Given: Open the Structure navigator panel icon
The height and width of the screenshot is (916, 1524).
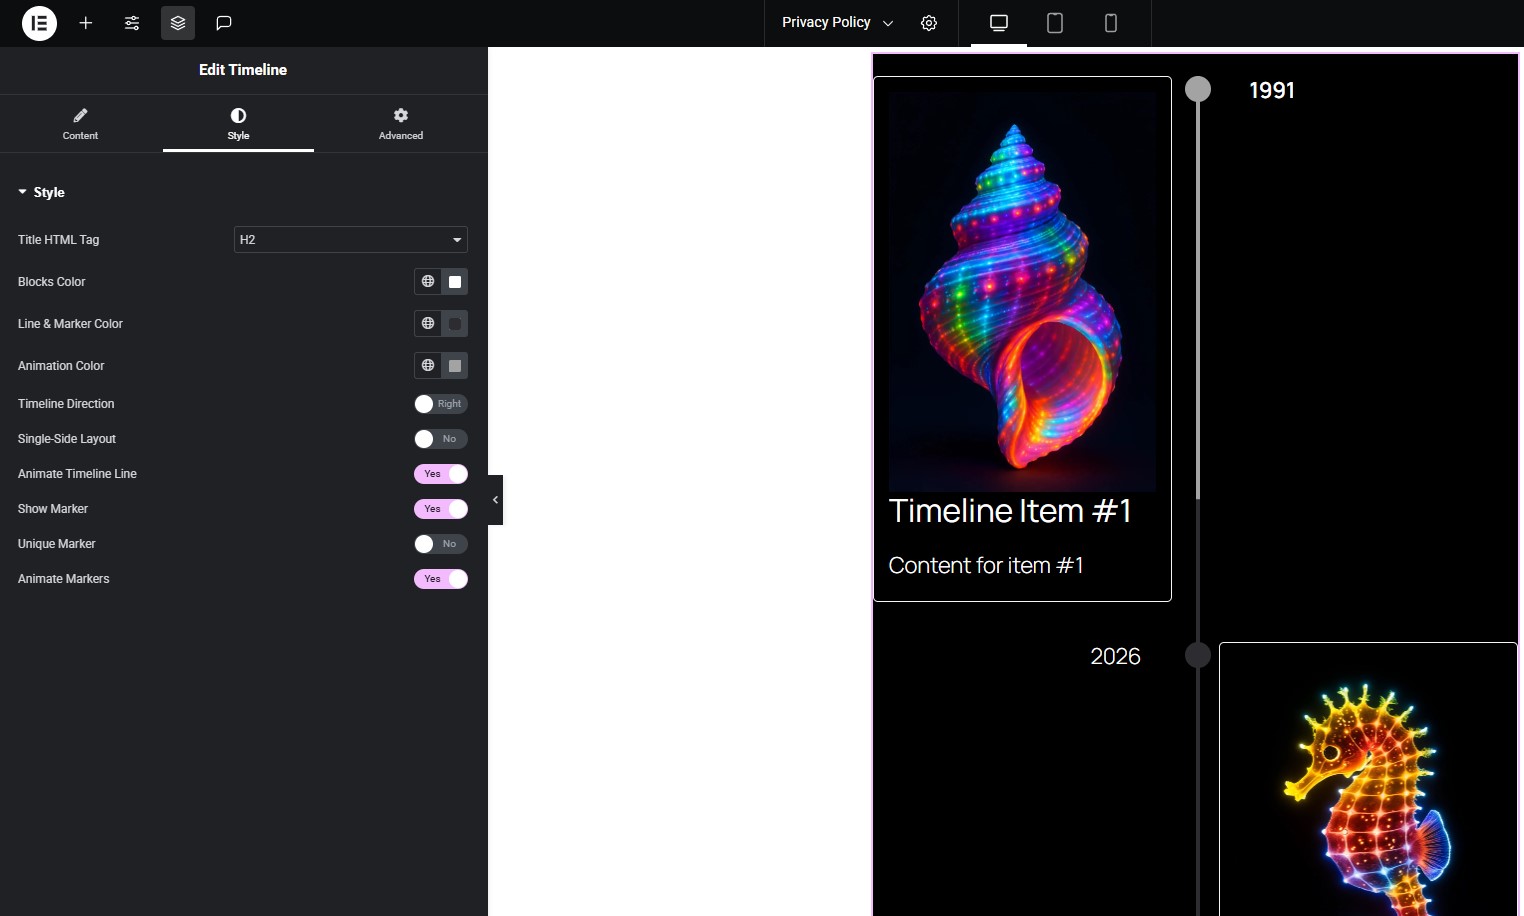Looking at the screenshot, I should tap(178, 23).
